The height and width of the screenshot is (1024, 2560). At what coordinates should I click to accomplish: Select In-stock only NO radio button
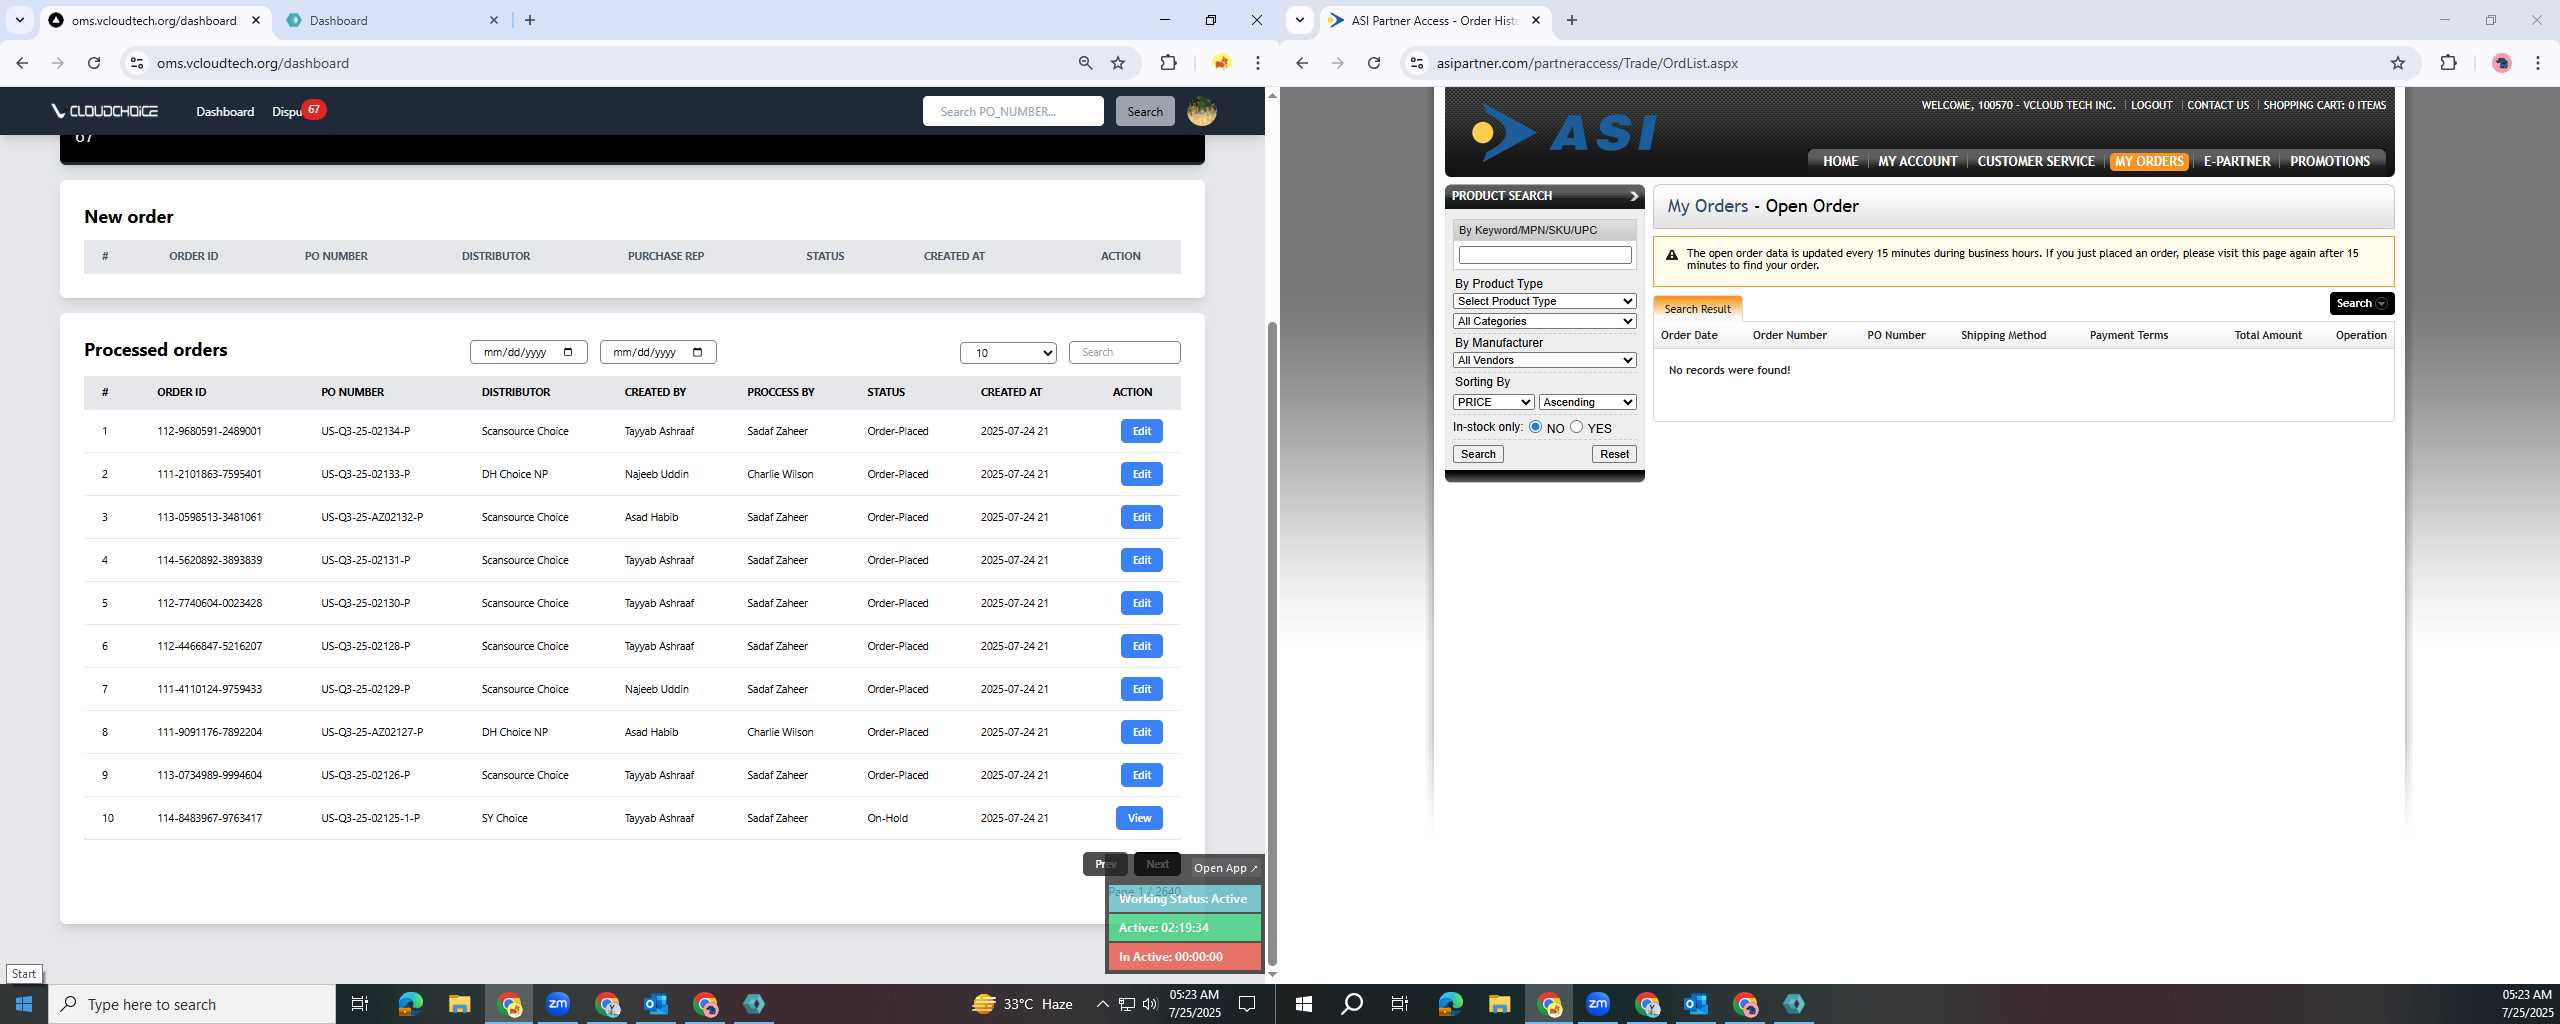pos(1535,427)
